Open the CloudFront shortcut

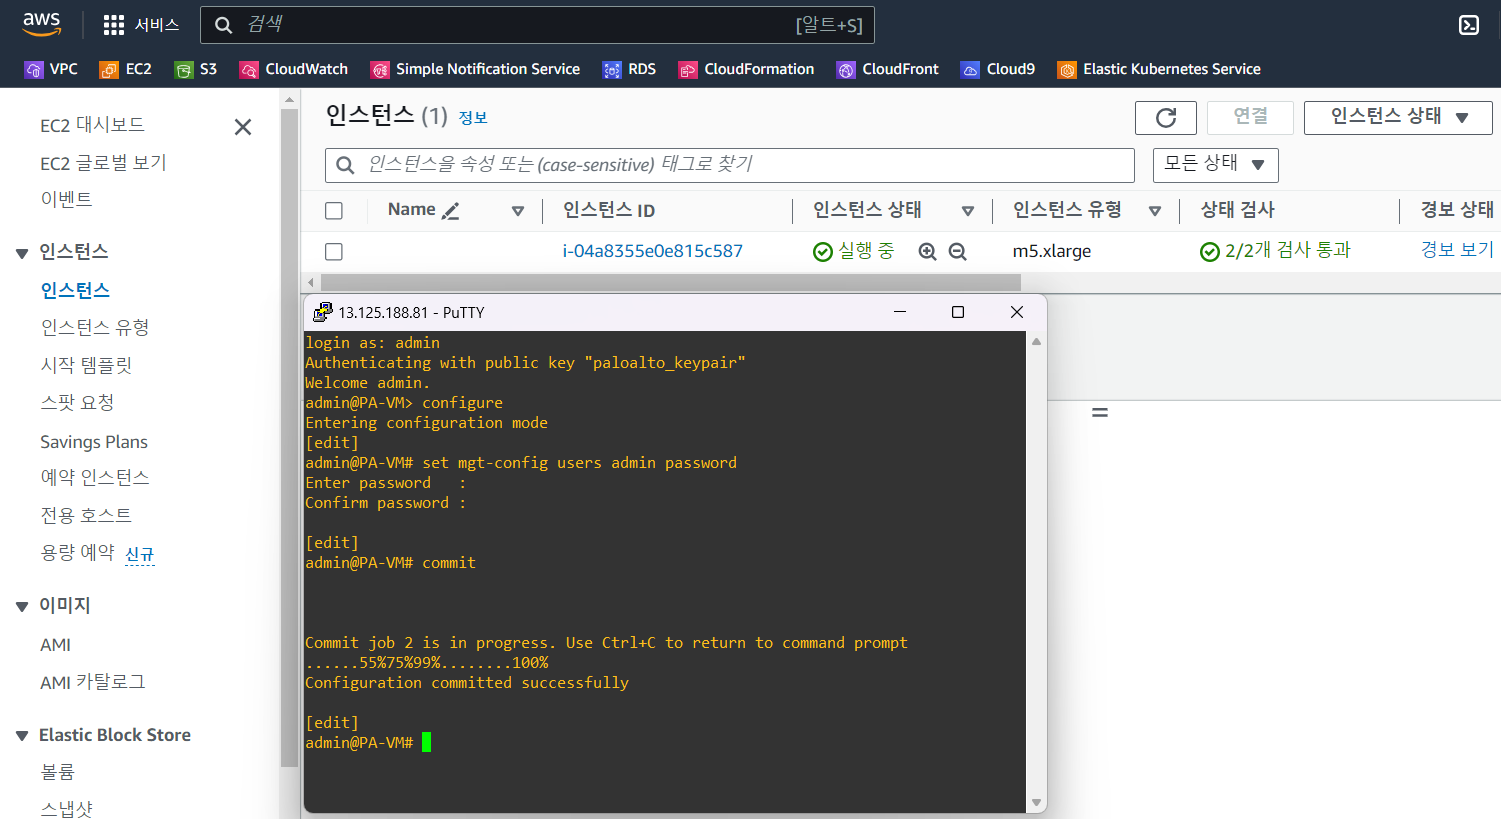pyautogui.click(x=888, y=69)
